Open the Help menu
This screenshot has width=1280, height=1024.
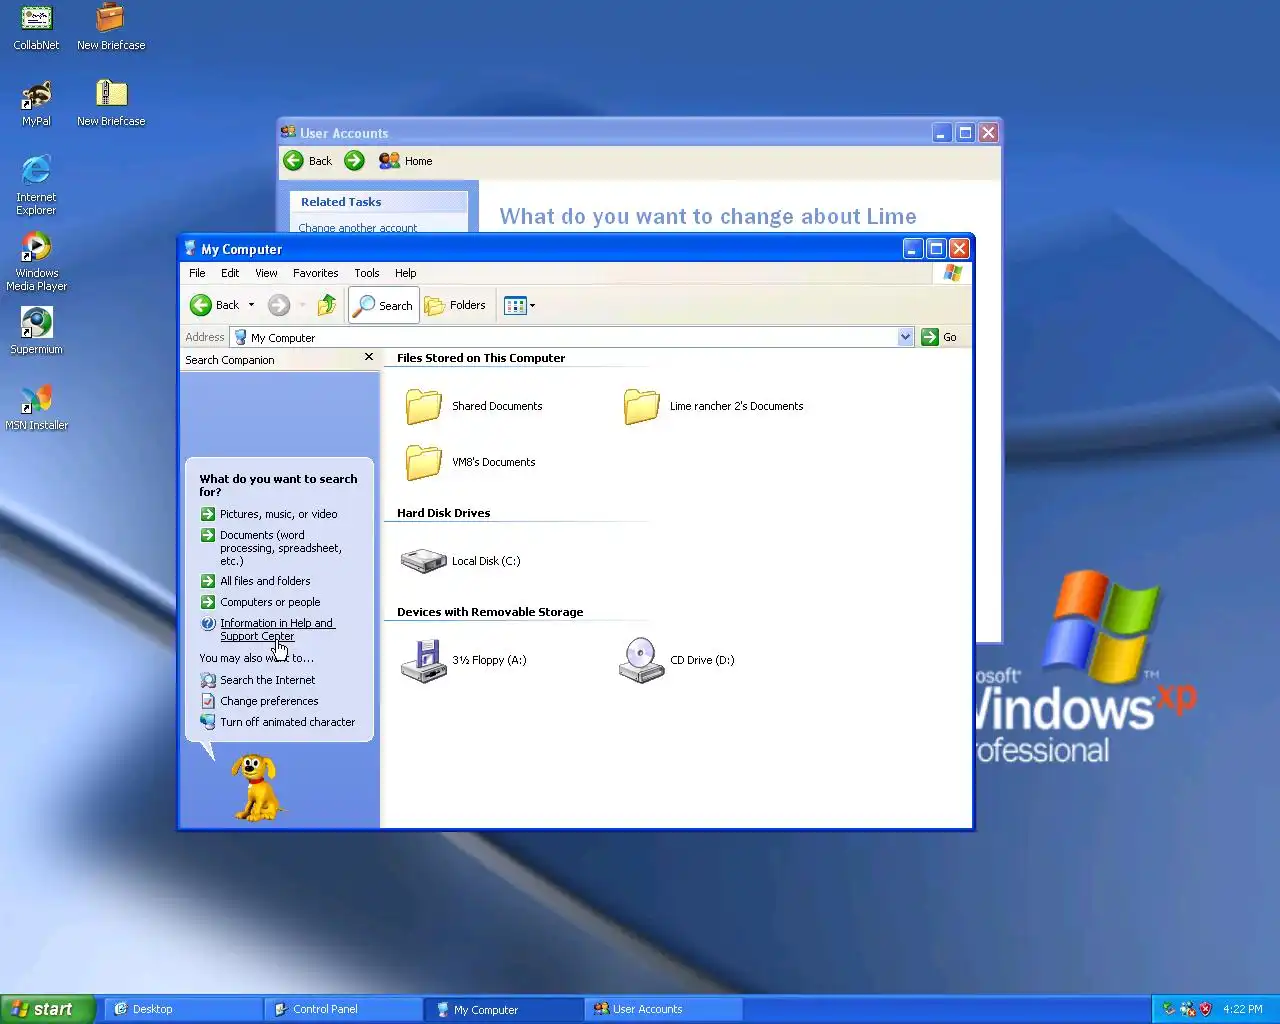[x=405, y=273]
